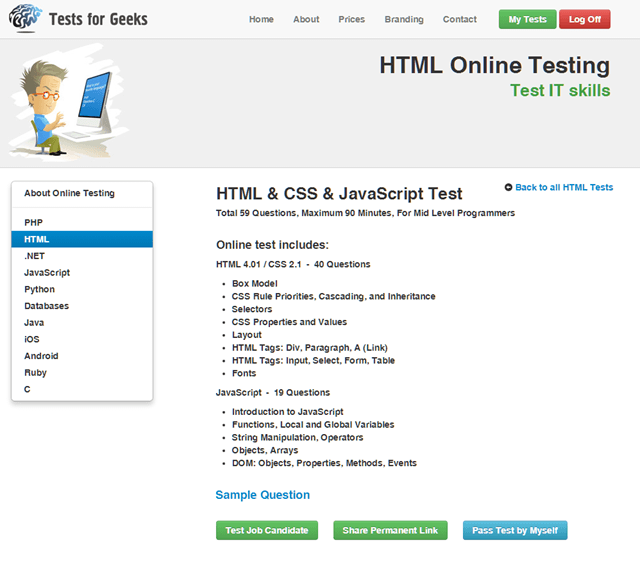The image size is (640, 563).
Task: Click the Fonts list item
Action: (x=244, y=373)
